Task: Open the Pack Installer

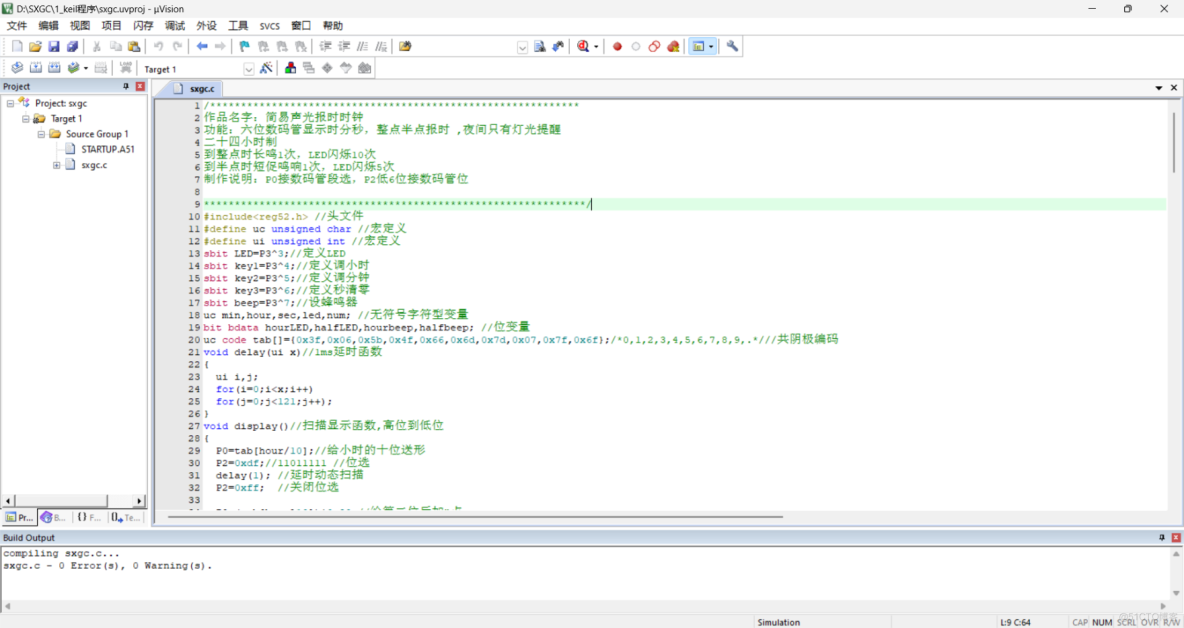Action: (365, 68)
